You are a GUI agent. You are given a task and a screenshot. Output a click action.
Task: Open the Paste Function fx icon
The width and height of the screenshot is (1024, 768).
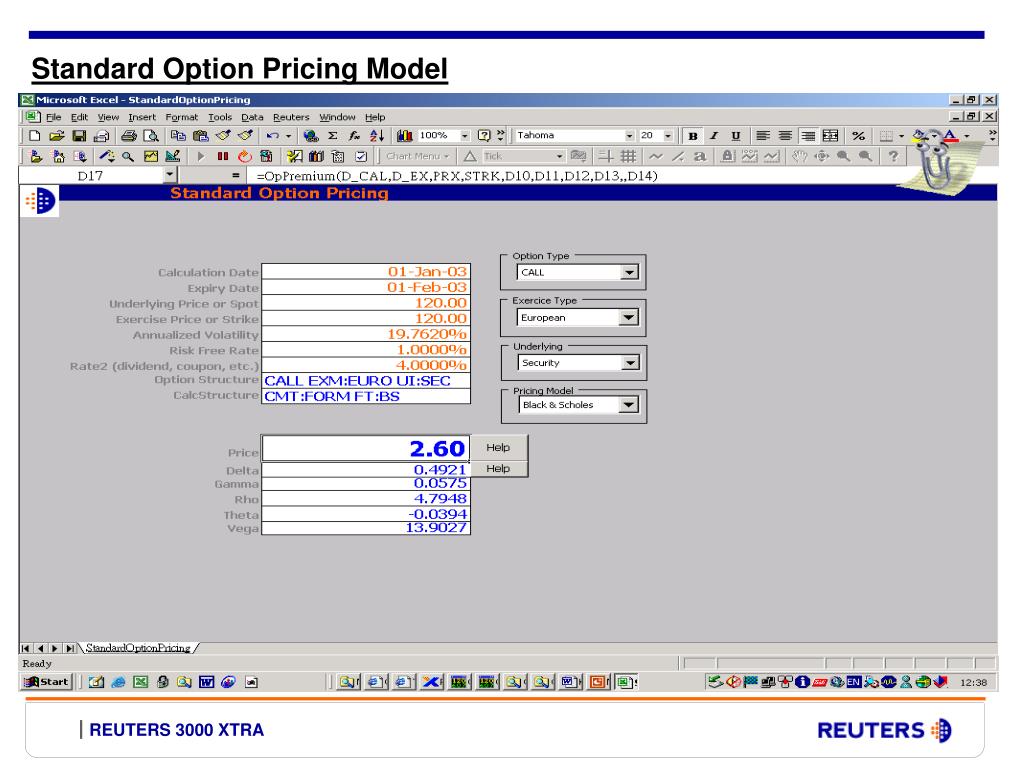(x=354, y=135)
